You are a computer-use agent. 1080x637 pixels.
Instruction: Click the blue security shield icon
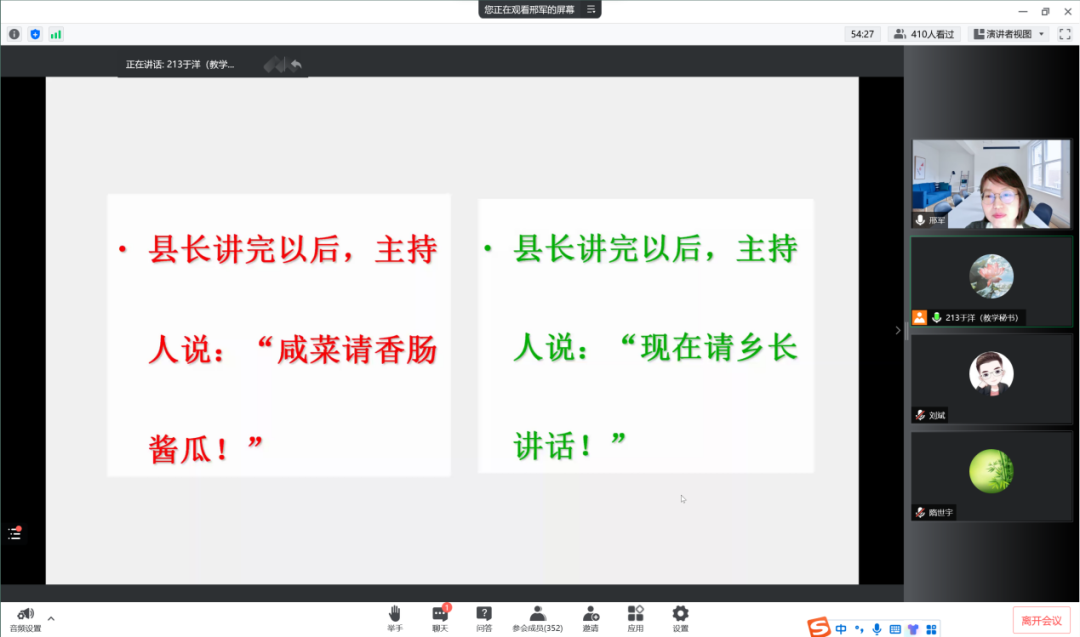coord(35,34)
